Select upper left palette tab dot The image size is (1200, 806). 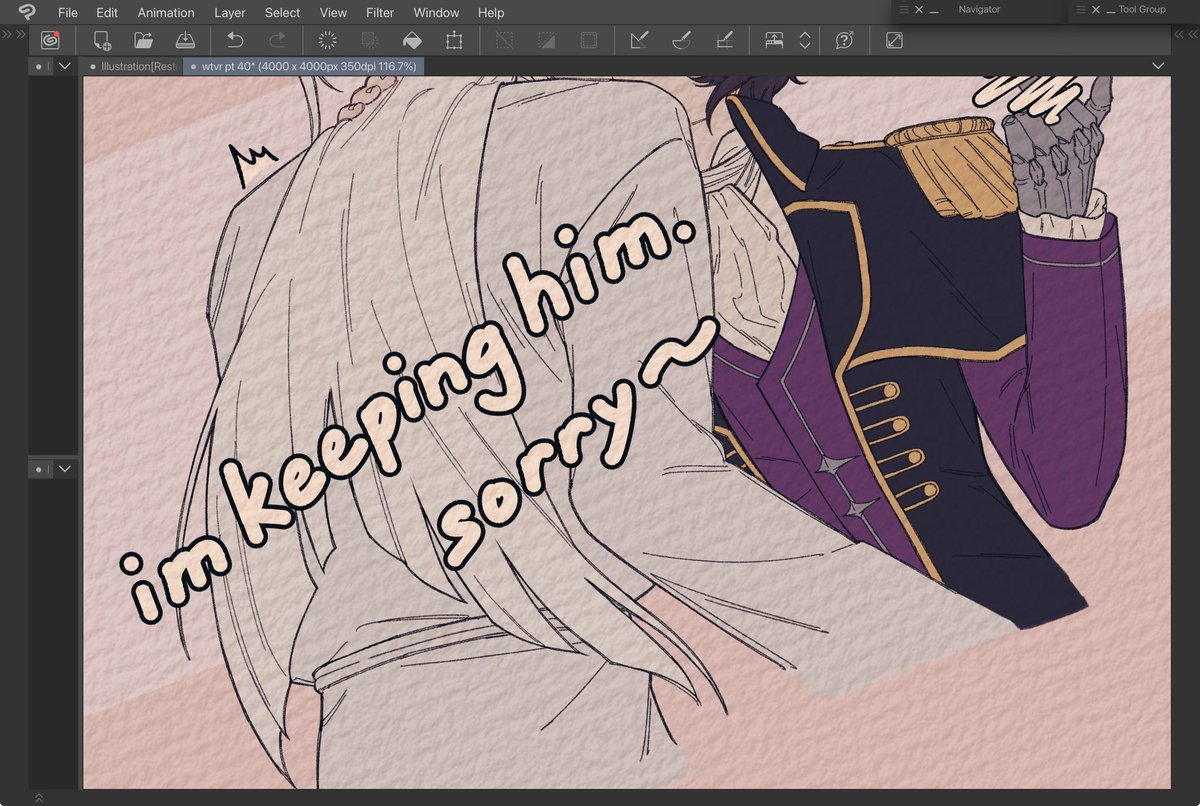40,66
